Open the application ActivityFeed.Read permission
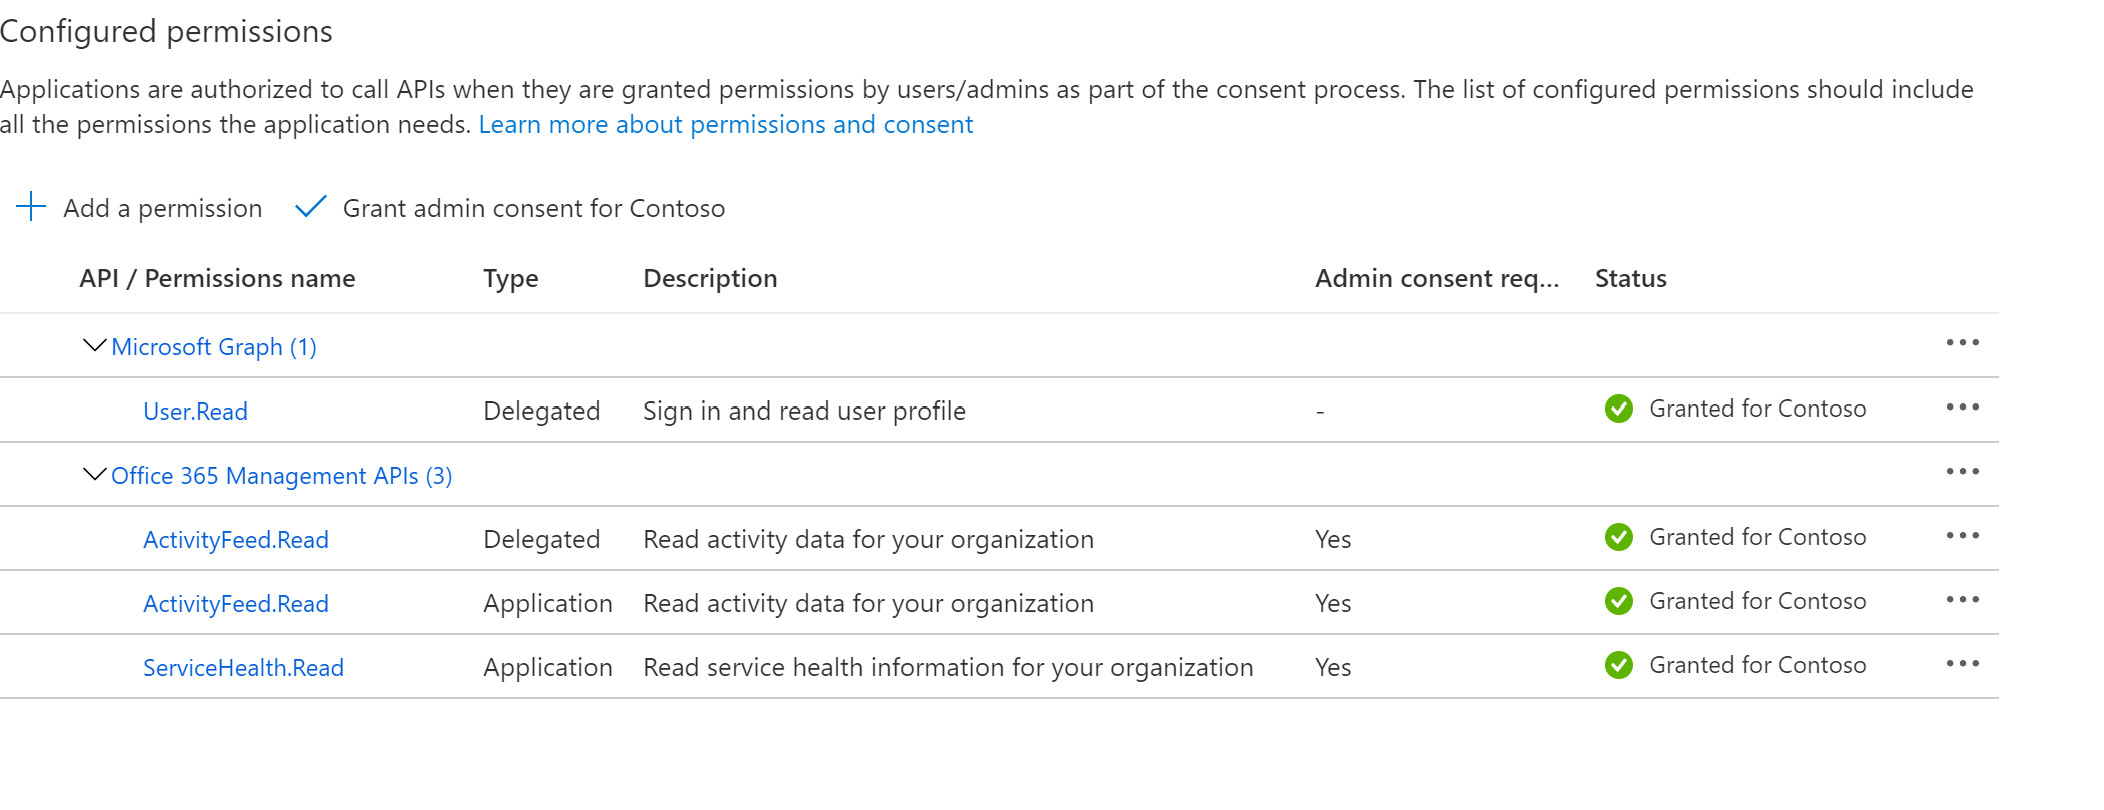Screen dimensions: 2104x810 pyautogui.click(x=236, y=604)
